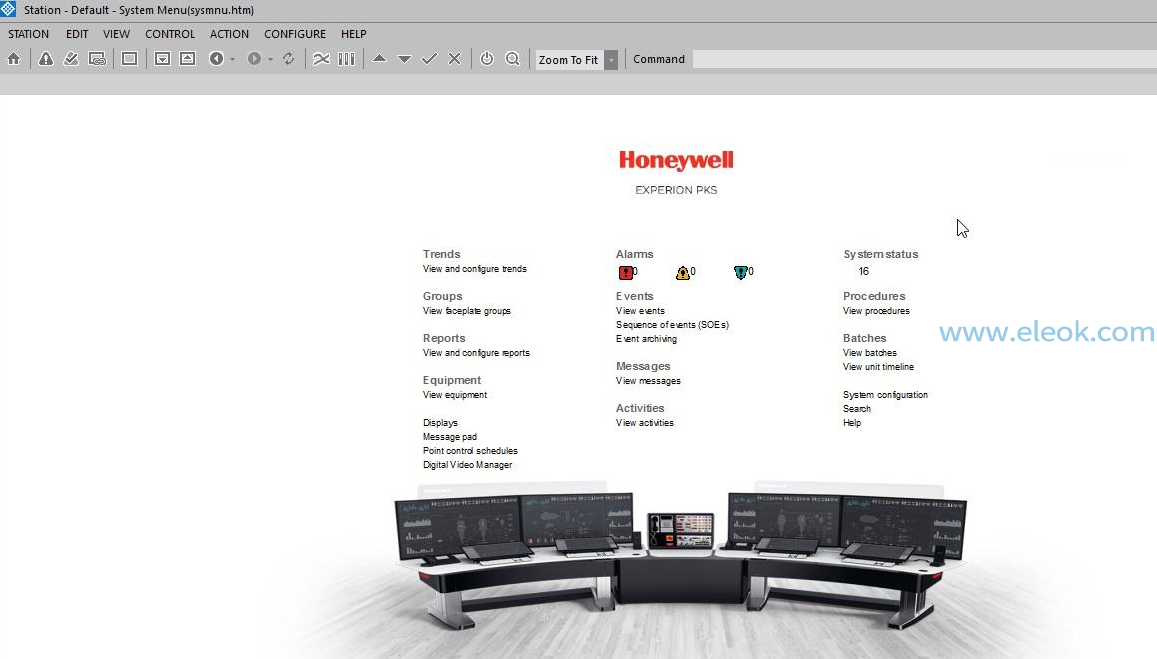Viewport: 1157px width, 659px height.
Task: Go to the Home system menu icon
Action: 13,59
